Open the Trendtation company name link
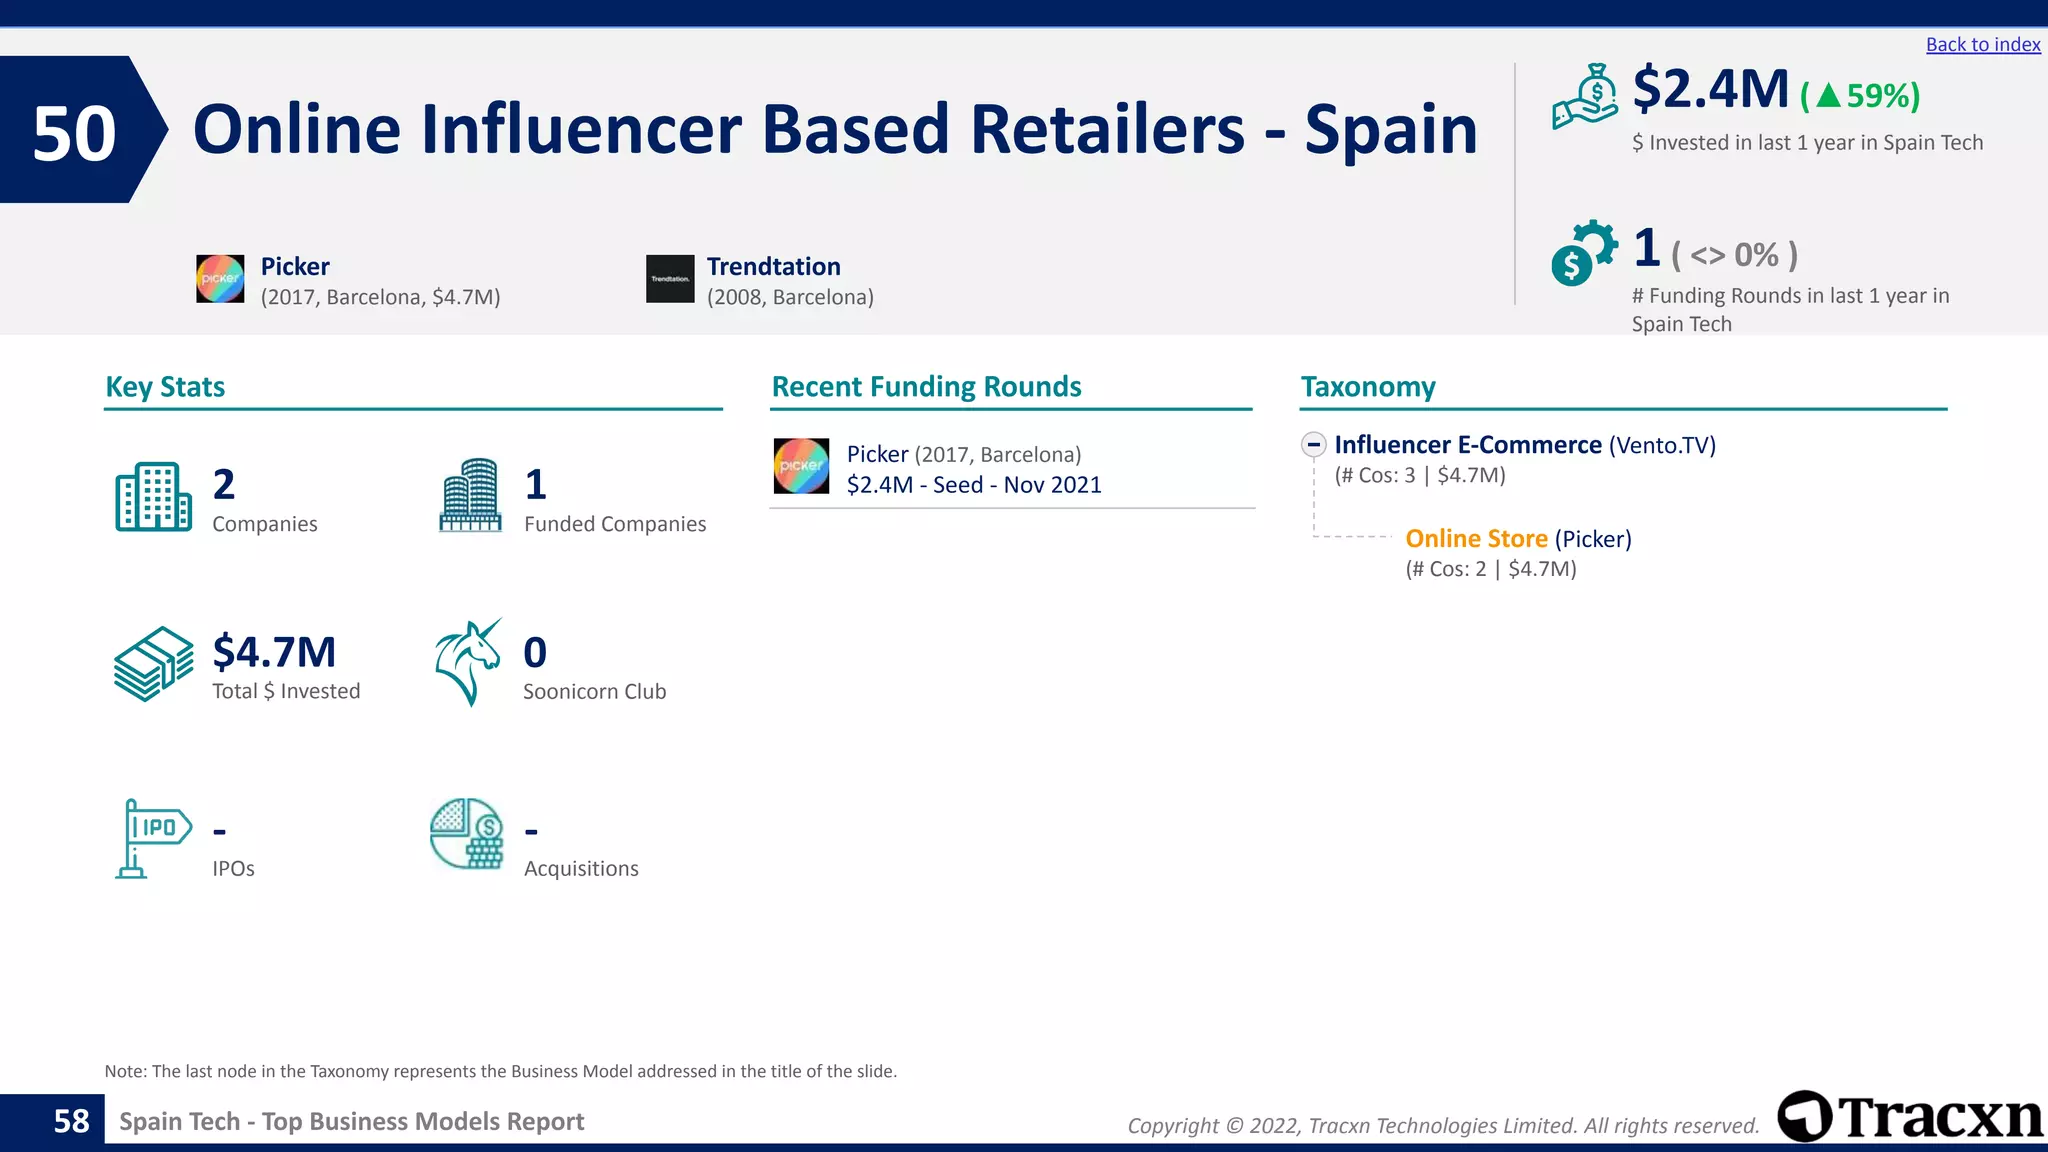2048x1152 pixels. [774, 266]
